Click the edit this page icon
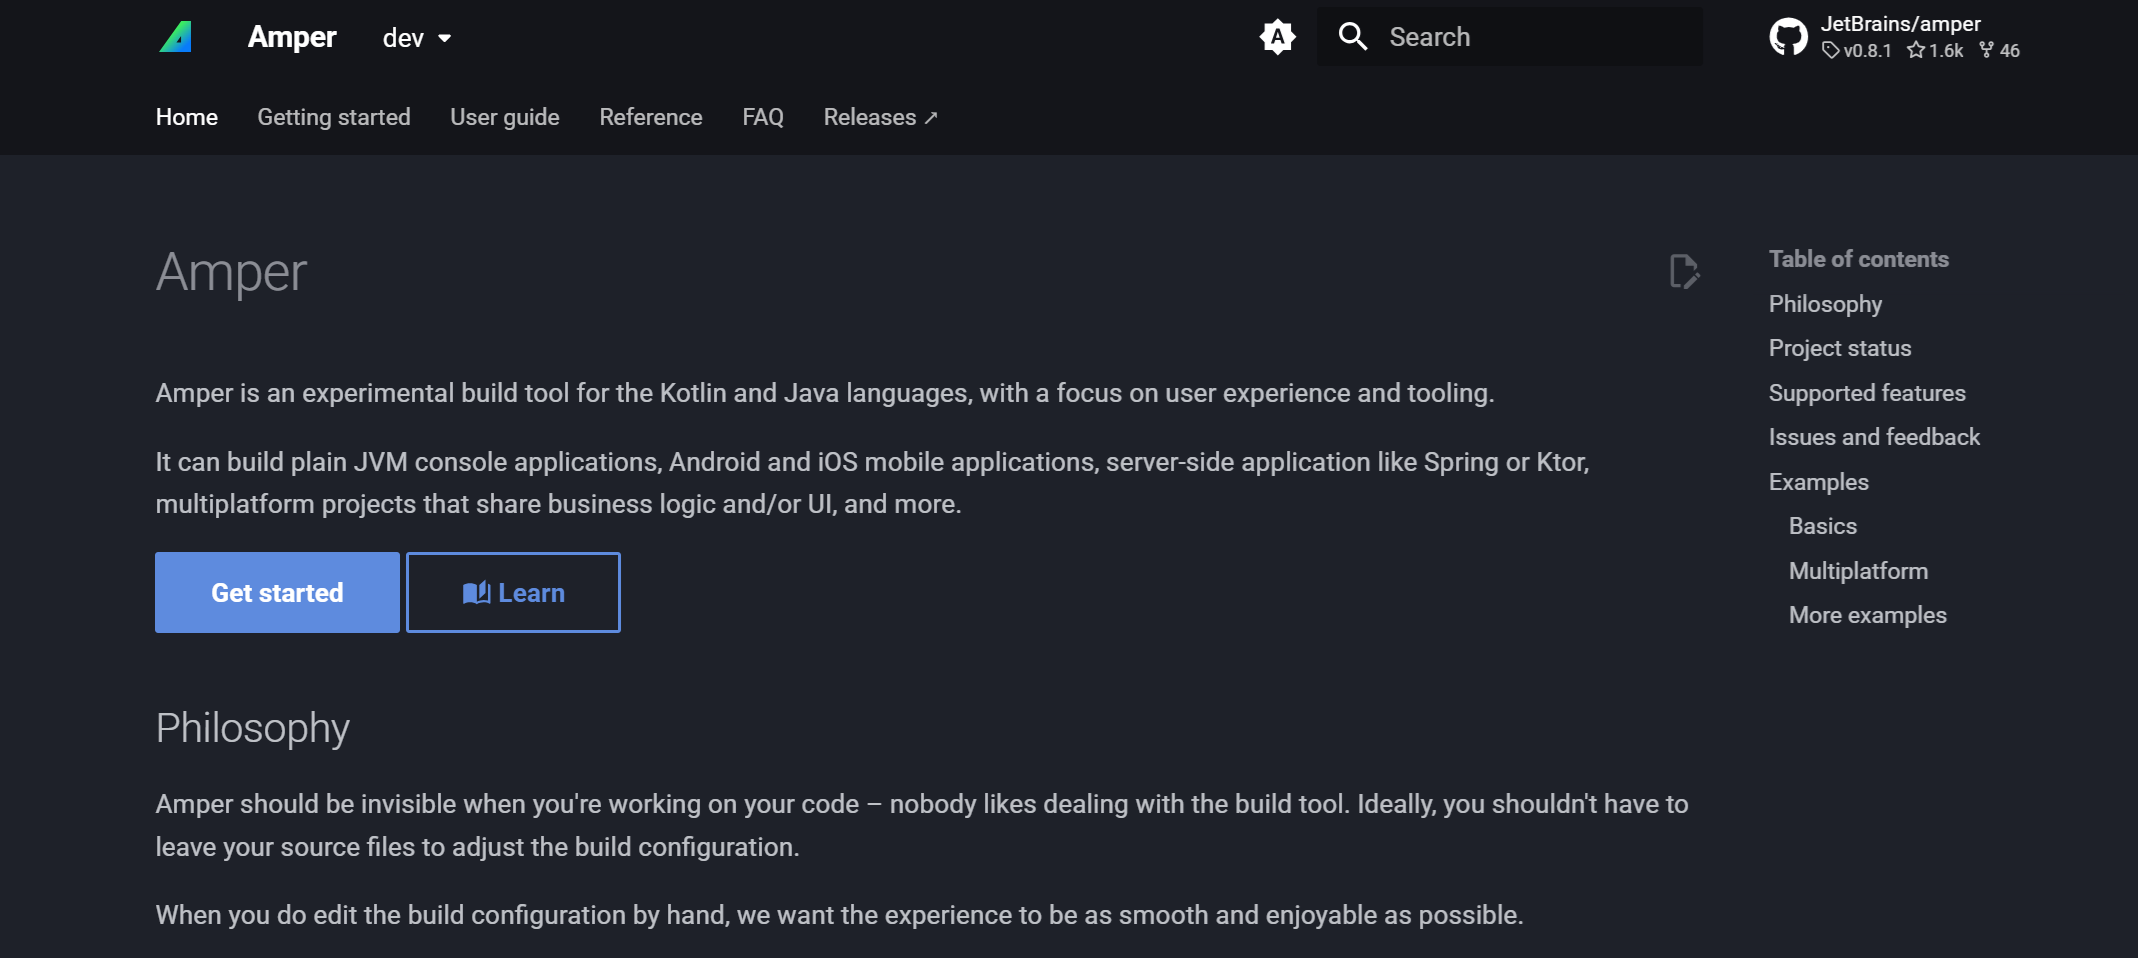The width and height of the screenshot is (2138, 958). tap(1684, 271)
